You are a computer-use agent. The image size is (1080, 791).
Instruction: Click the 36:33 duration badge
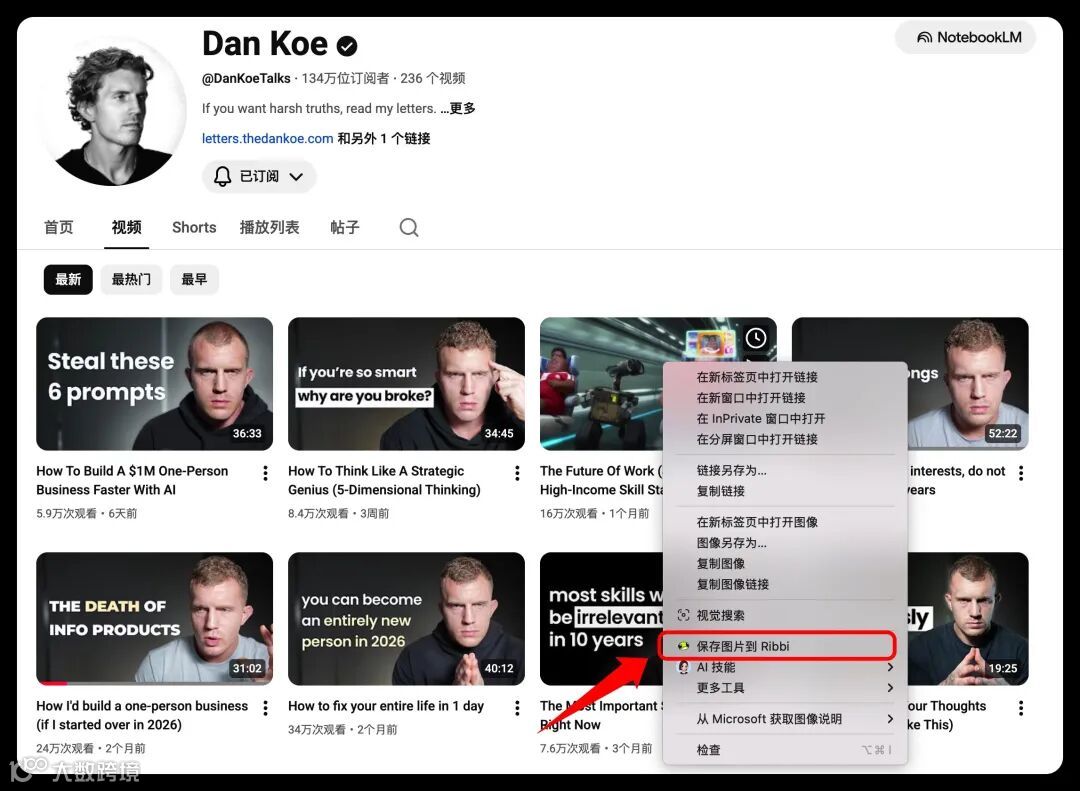tap(247, 433)
